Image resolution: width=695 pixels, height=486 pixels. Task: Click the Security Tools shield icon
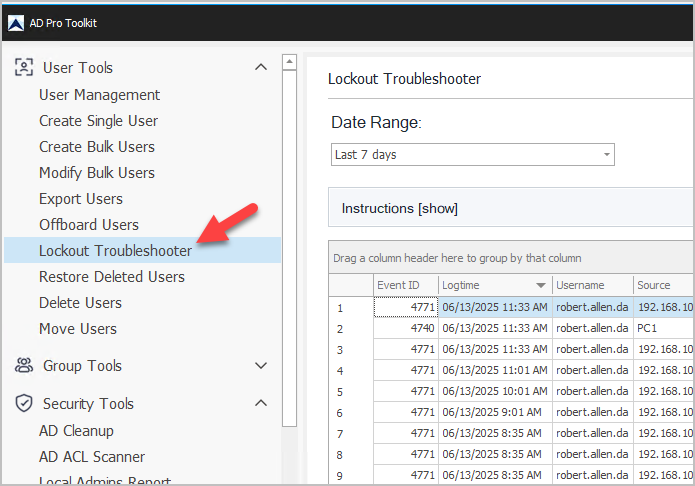24,404
